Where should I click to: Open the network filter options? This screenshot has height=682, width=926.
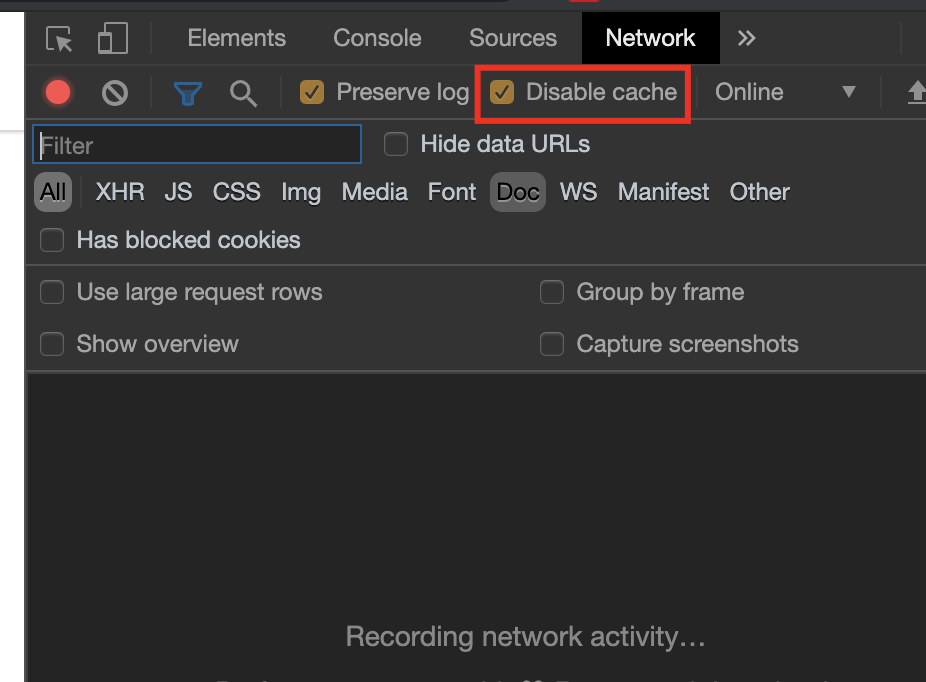click(187, 92)
